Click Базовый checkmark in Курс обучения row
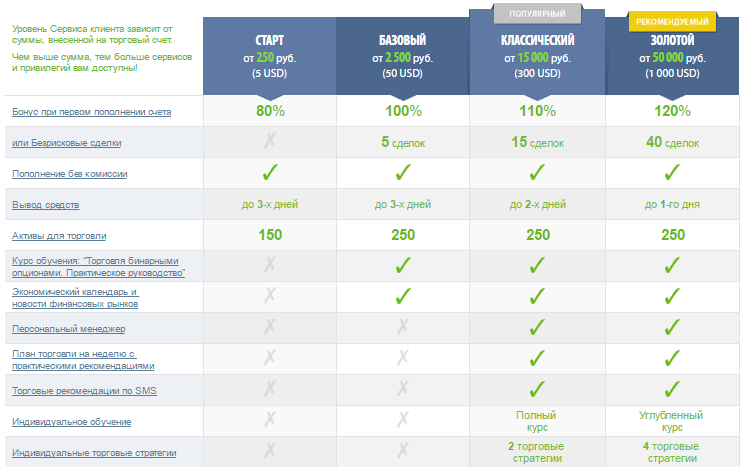 403,265
